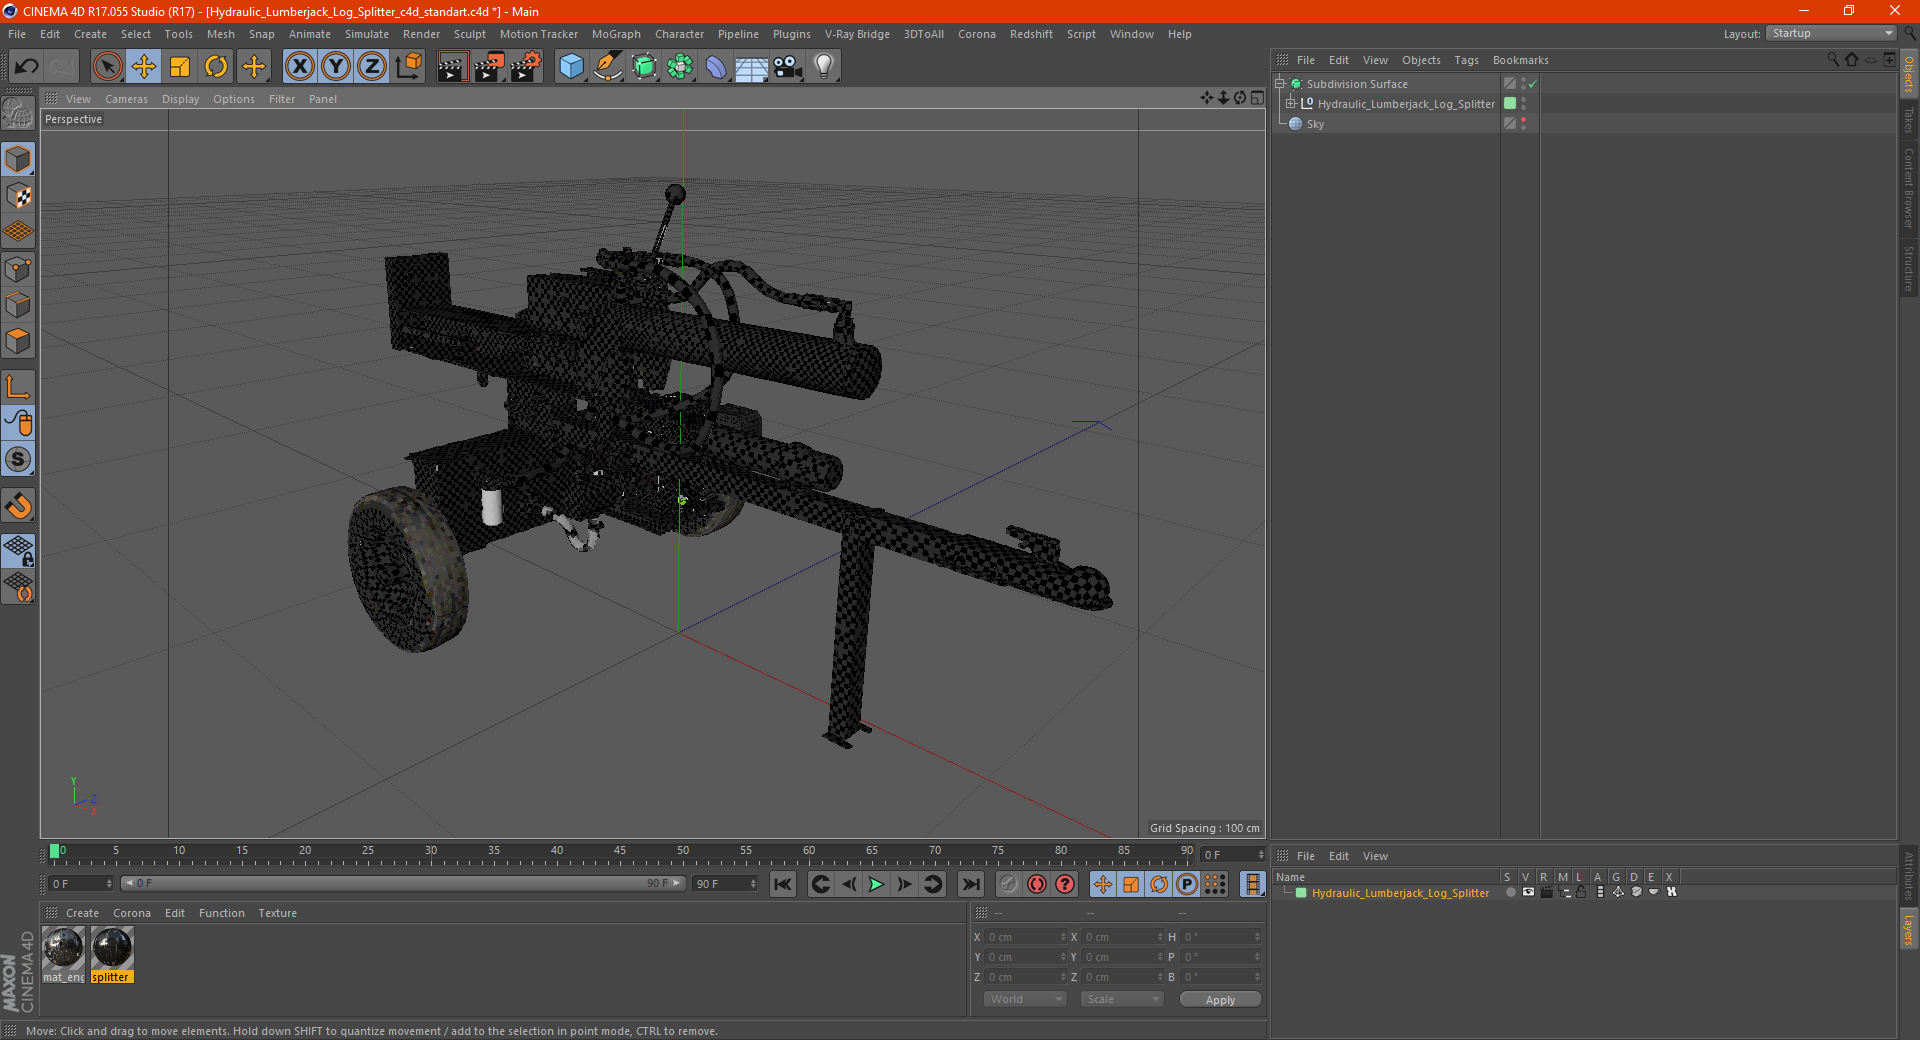Add a camera object

(788, 67)
